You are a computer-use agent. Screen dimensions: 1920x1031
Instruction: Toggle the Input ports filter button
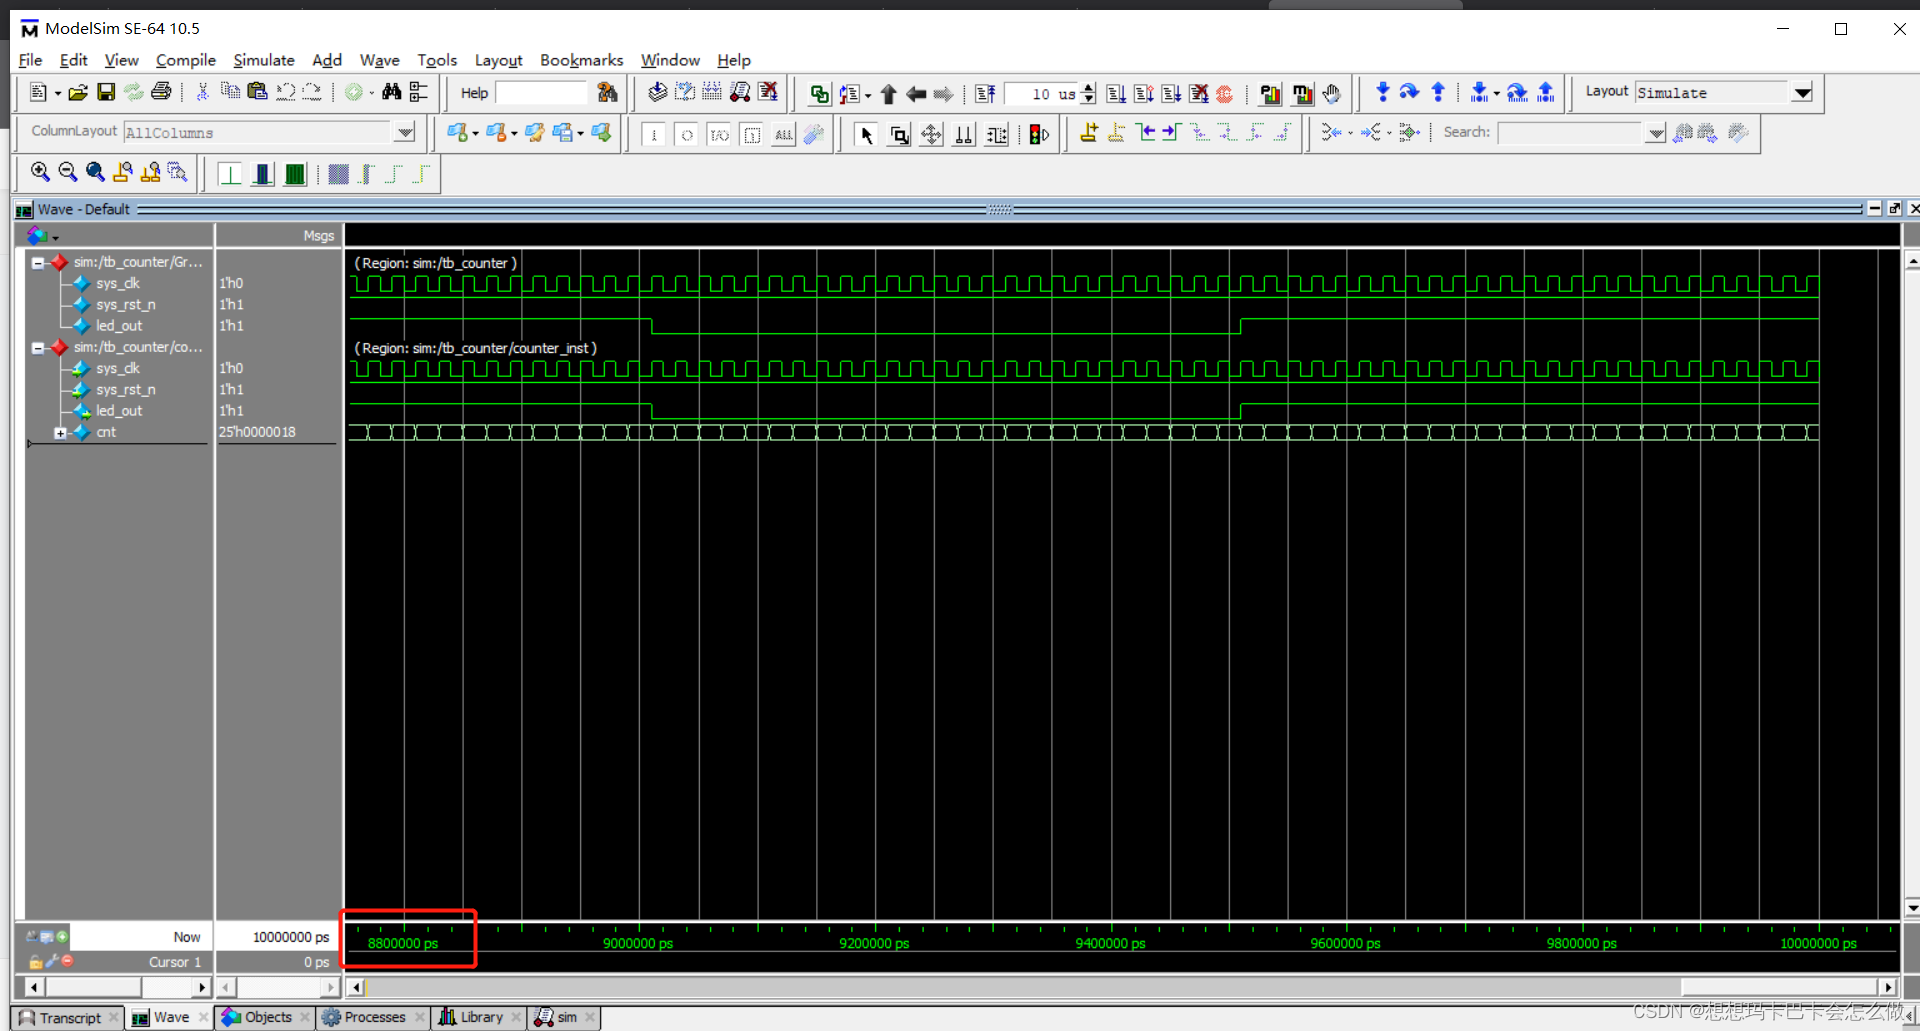coord(654,134)
